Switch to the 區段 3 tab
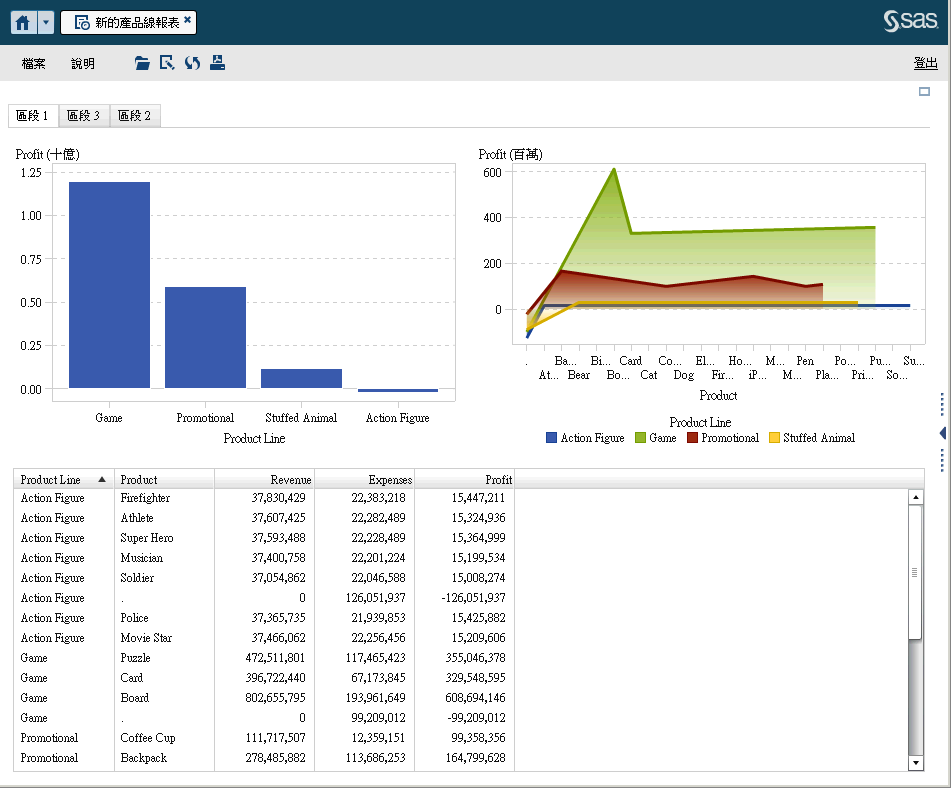The height and width of the screenshot is (788, 951). tap(84, 116)
